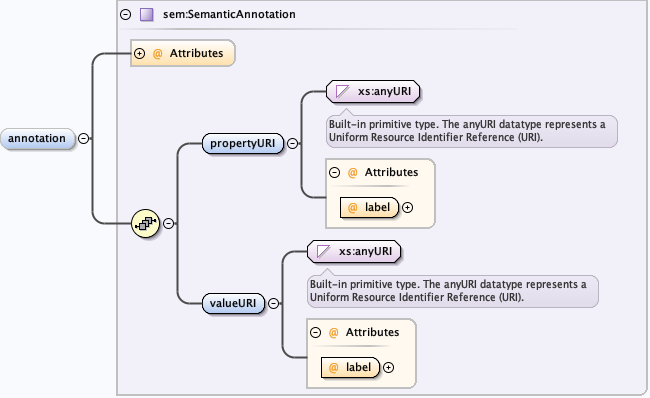
Task: Collapse the sequence compositor children
Action: point(168,223)
